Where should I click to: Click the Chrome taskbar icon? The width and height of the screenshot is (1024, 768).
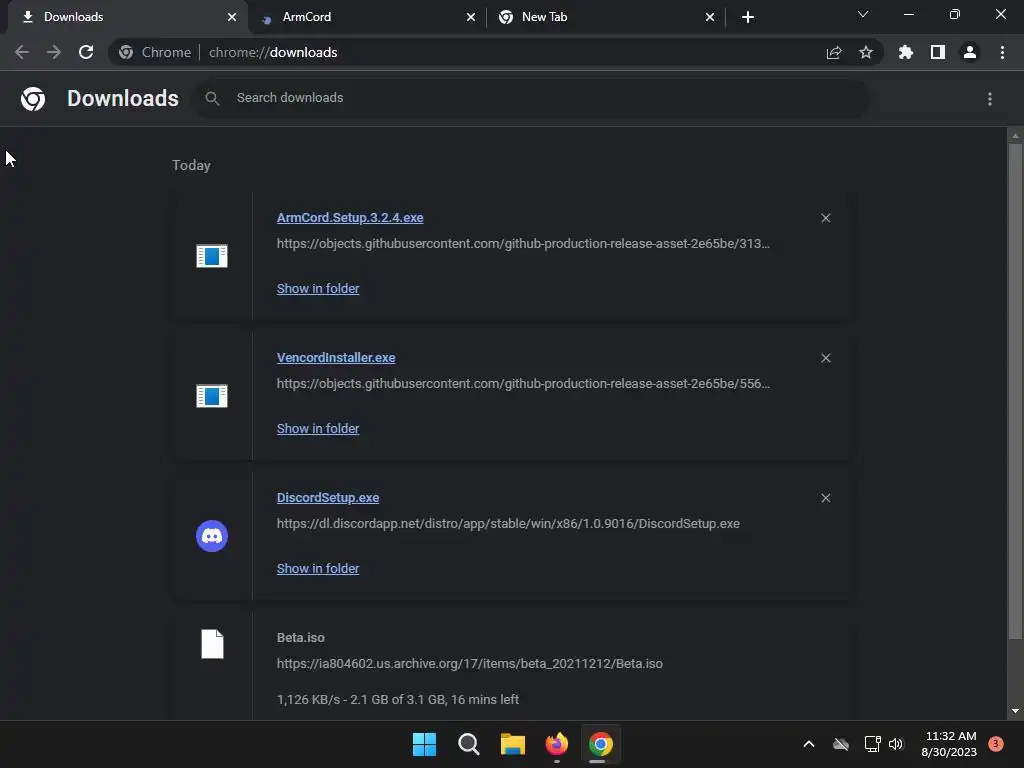601,744
